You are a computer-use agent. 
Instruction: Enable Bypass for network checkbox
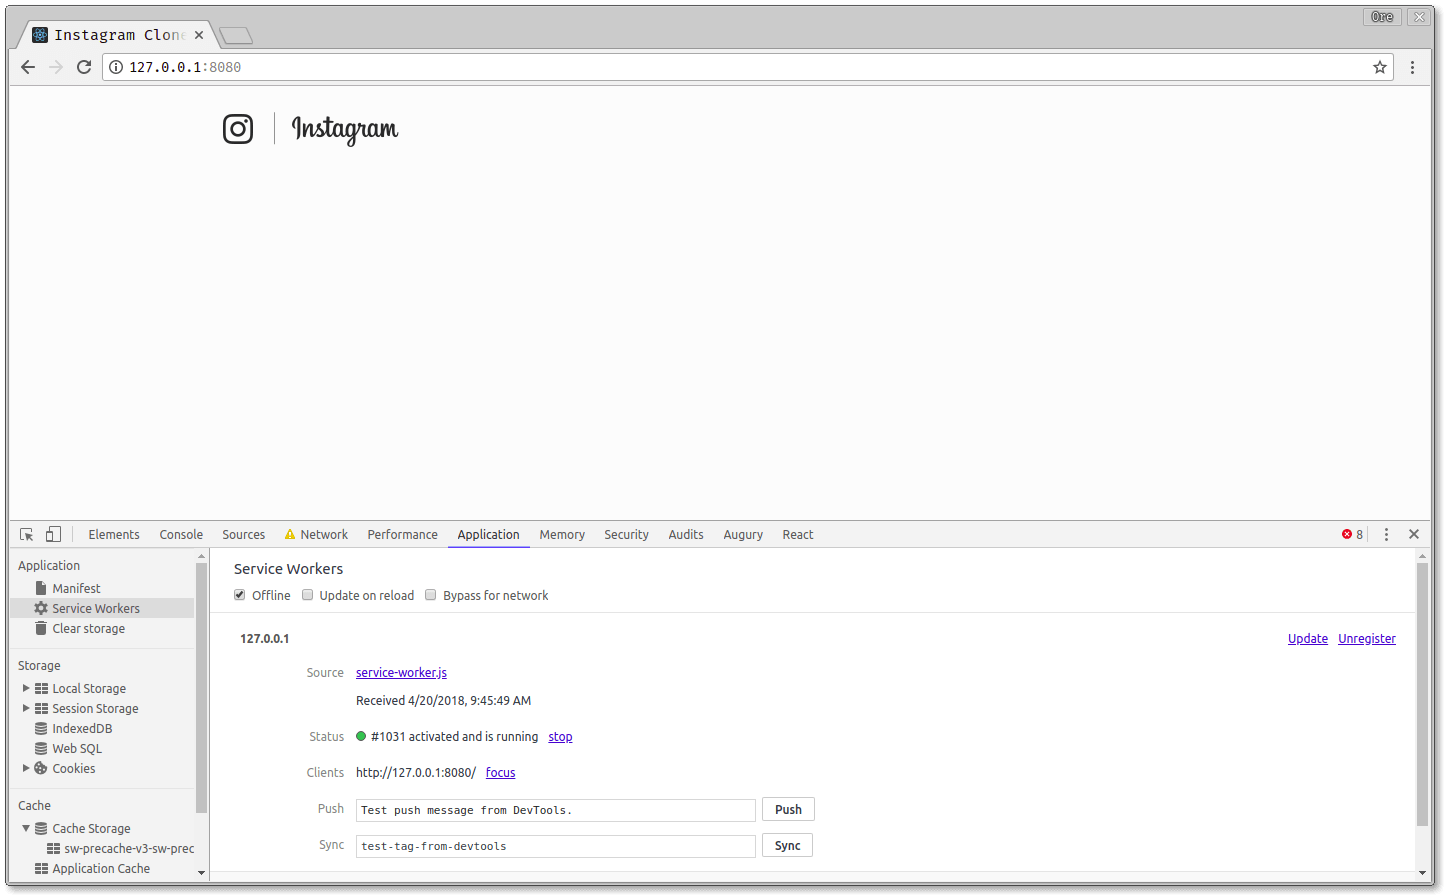(x=431, y=595)
